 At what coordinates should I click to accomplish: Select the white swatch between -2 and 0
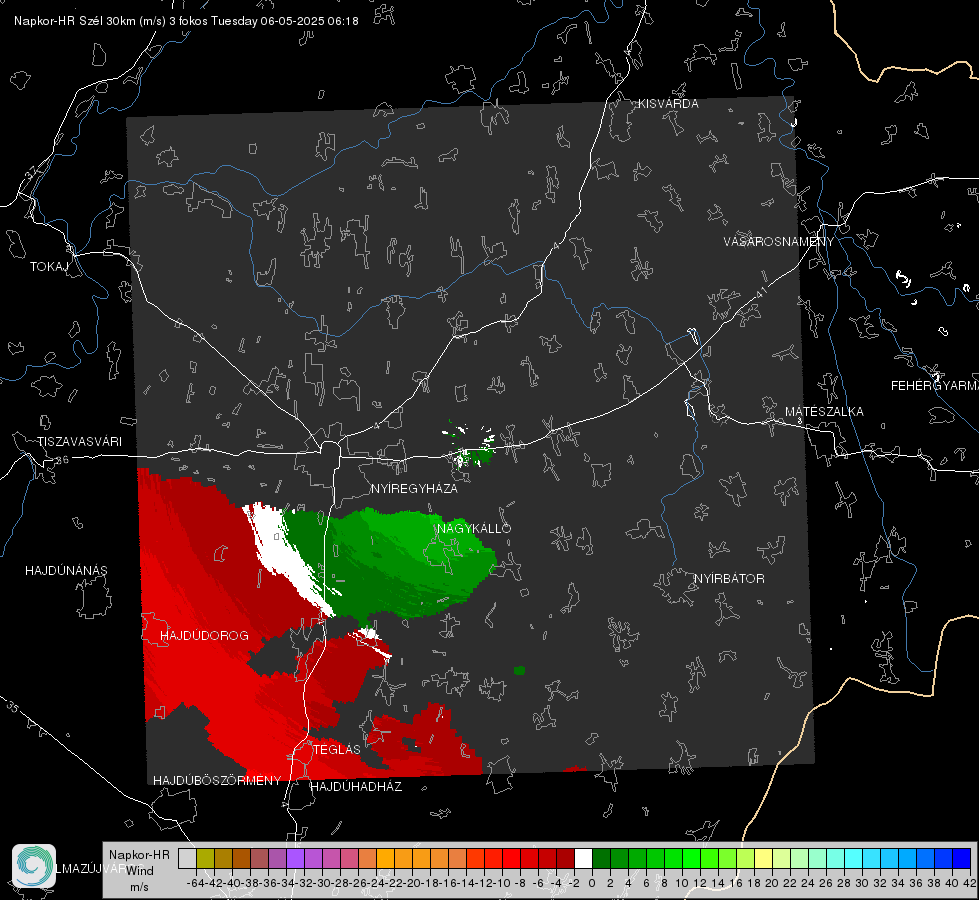click(583, 858)
